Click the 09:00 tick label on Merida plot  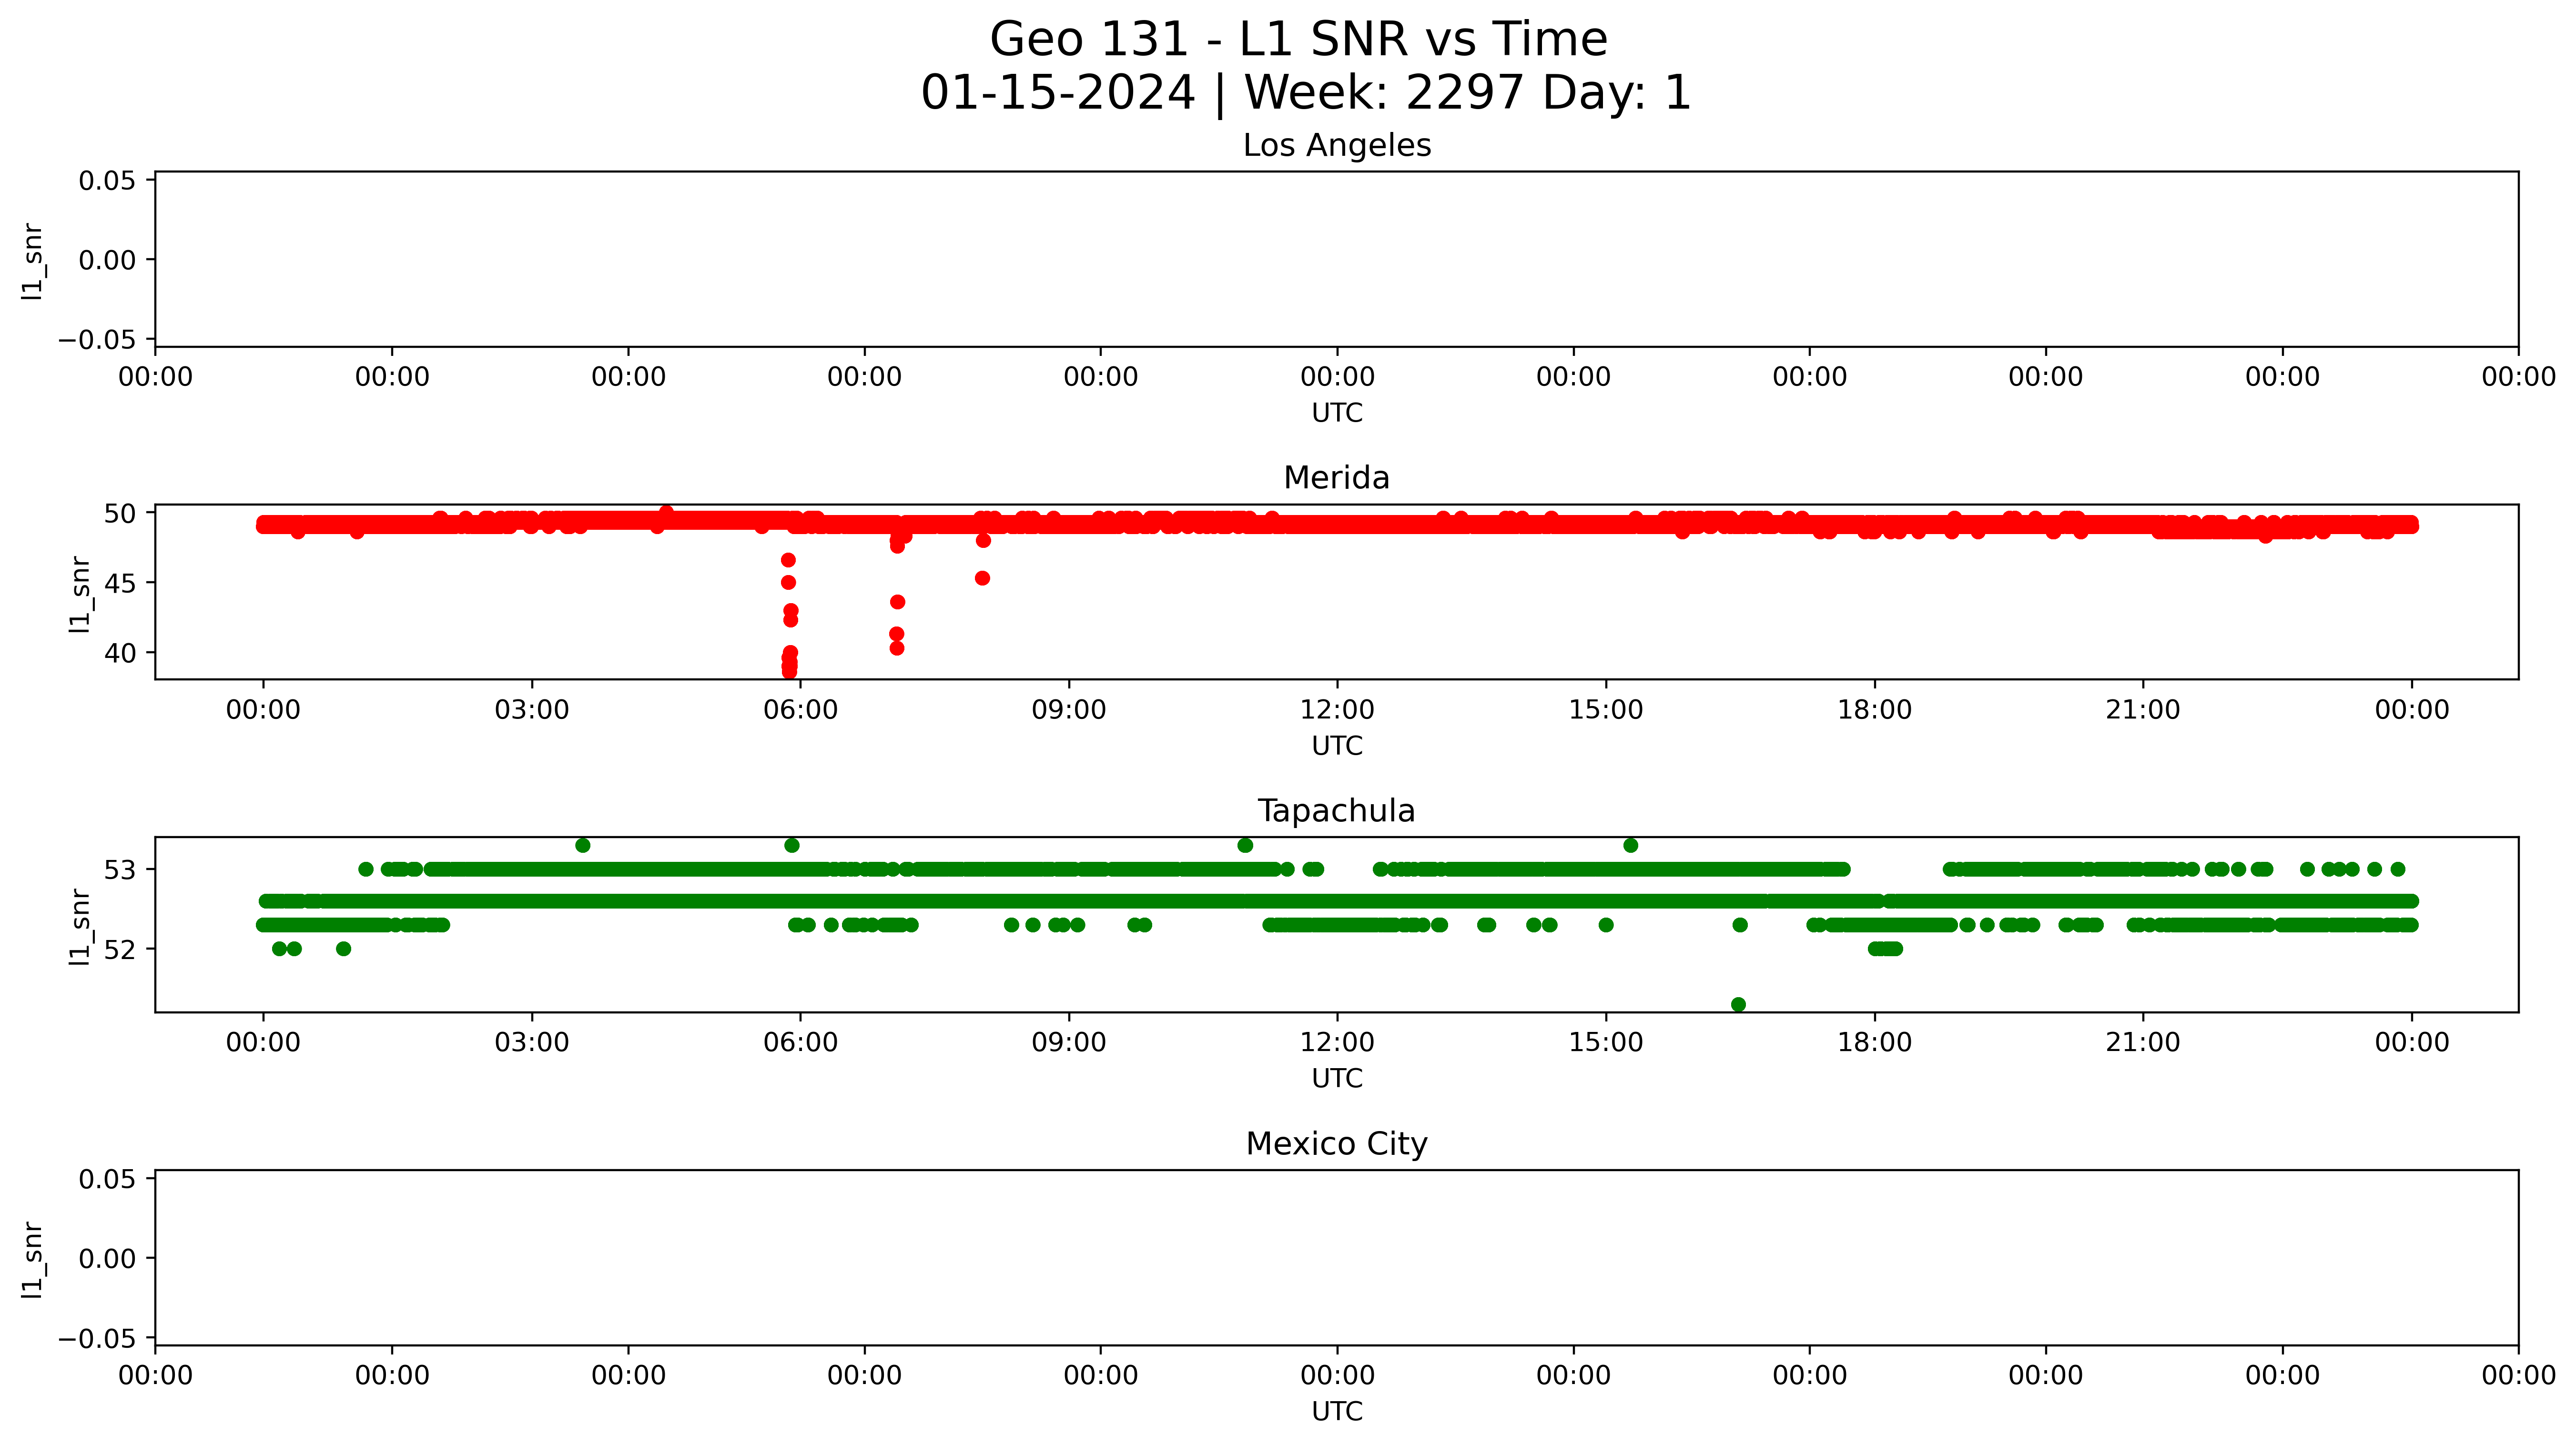1069,710
